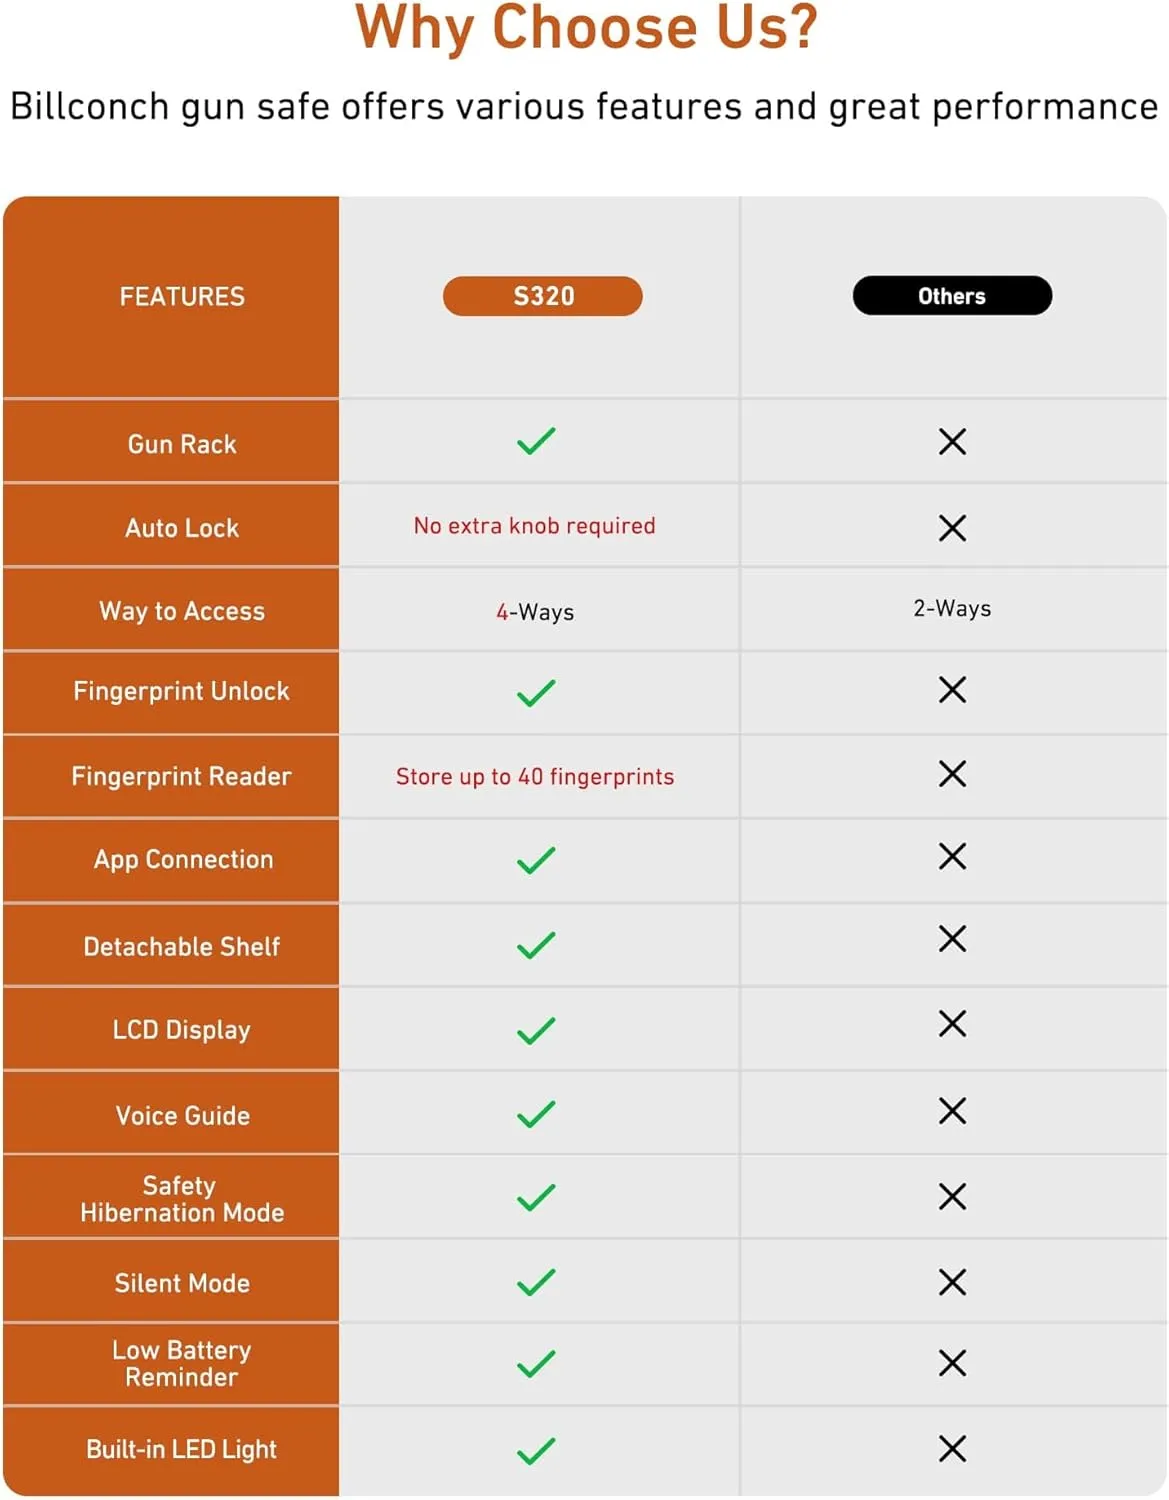The width and height of the screenshot is (1169, 1500).
Task: Click the LCD Display checkmark
Action: point(536,1031)
